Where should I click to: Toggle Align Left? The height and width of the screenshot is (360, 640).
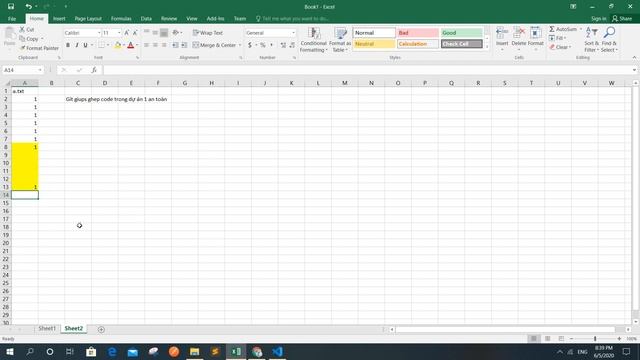[x=146, y=45]
